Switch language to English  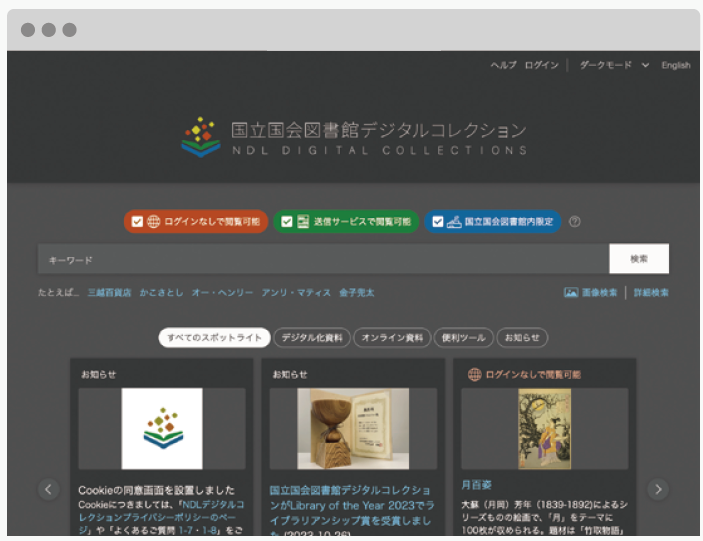pos(676,65)
